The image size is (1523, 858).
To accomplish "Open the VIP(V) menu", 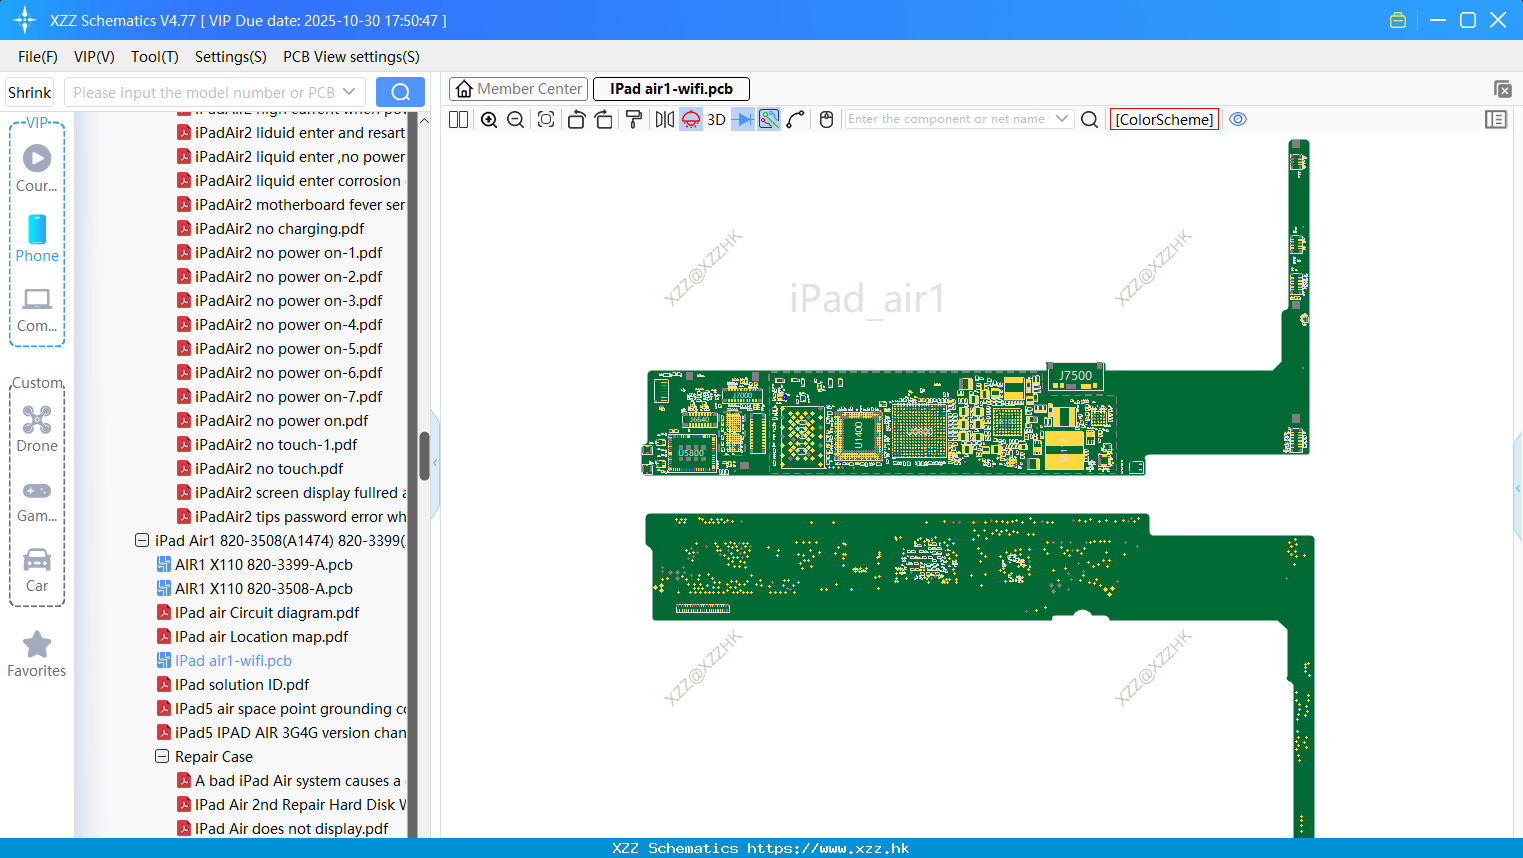I will [x=94, y=57].
